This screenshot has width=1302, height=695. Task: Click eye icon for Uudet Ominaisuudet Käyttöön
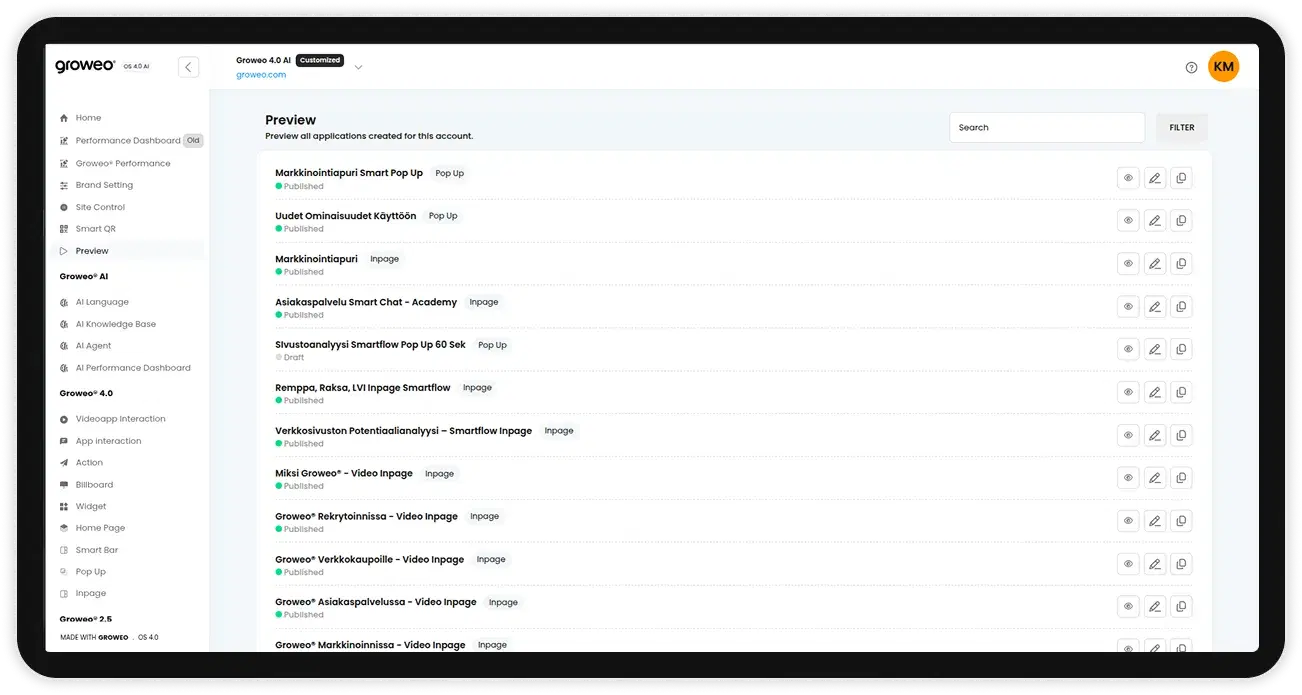(1128, 221)
